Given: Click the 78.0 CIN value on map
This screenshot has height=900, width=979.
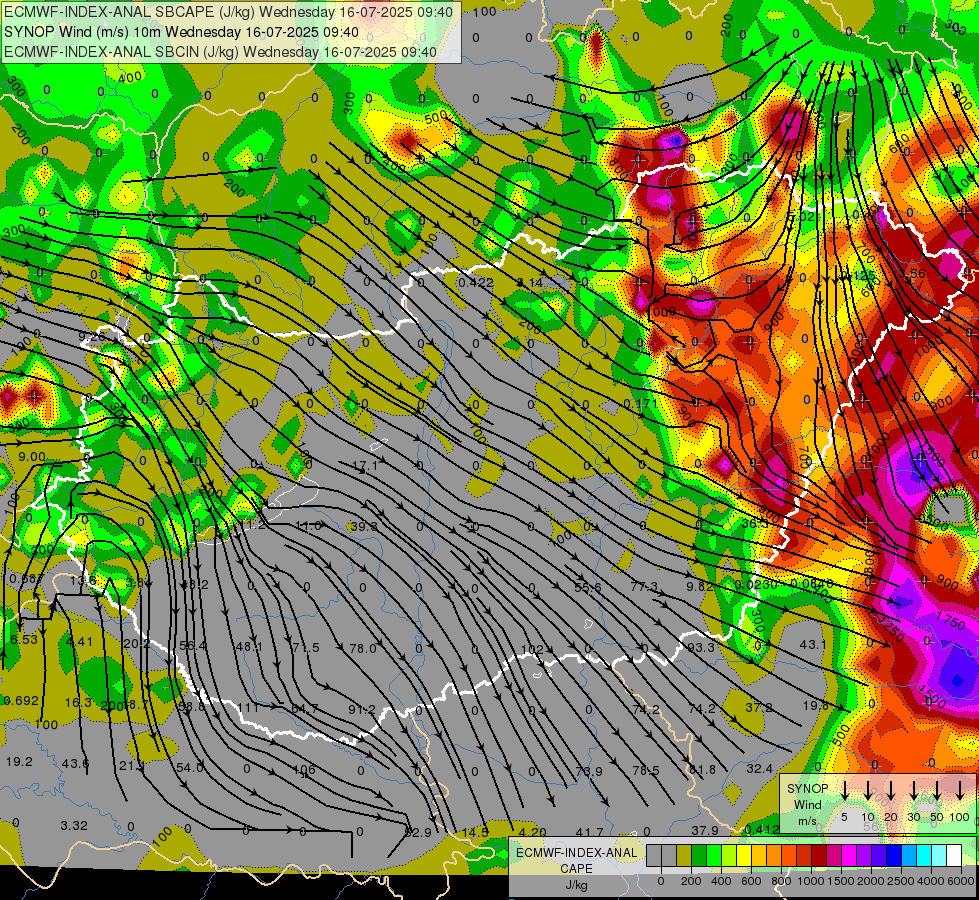Looking at the screenshot, I should click(363, 648).
